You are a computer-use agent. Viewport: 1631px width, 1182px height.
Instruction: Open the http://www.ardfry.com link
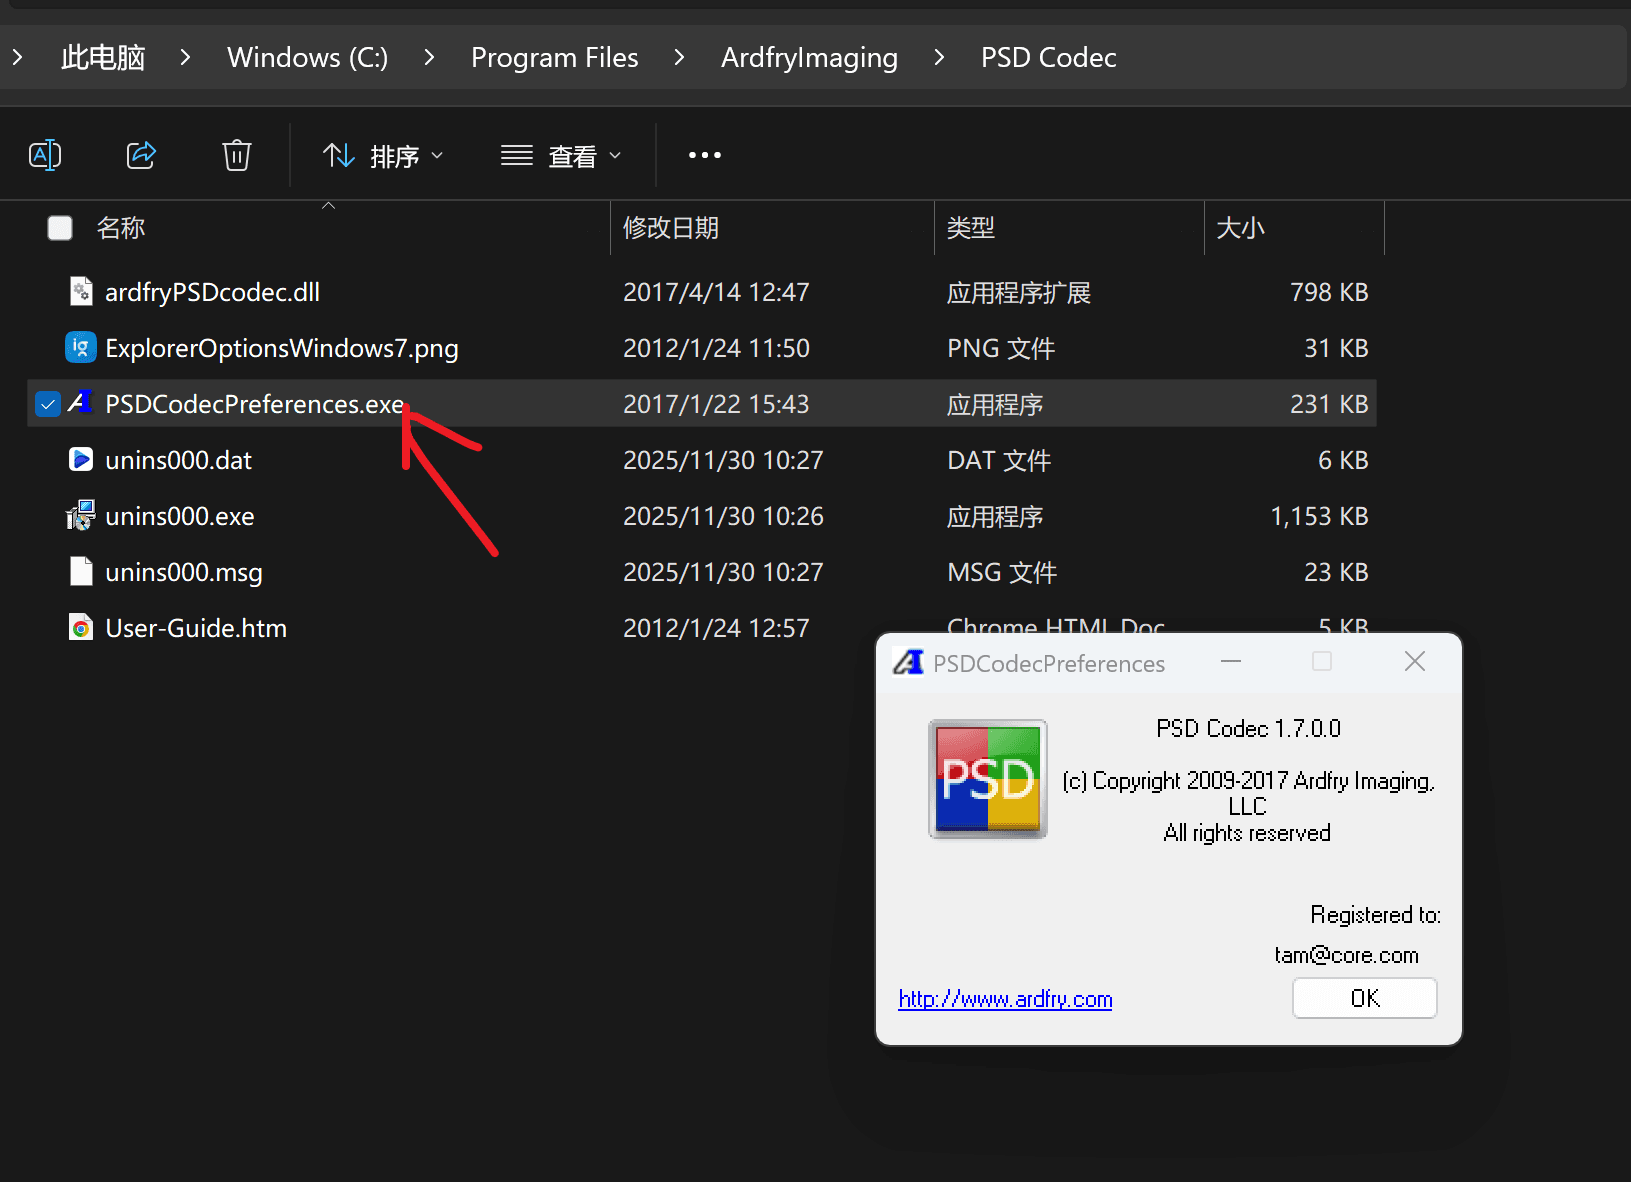pyautogui.click(x=1005, y=999)
